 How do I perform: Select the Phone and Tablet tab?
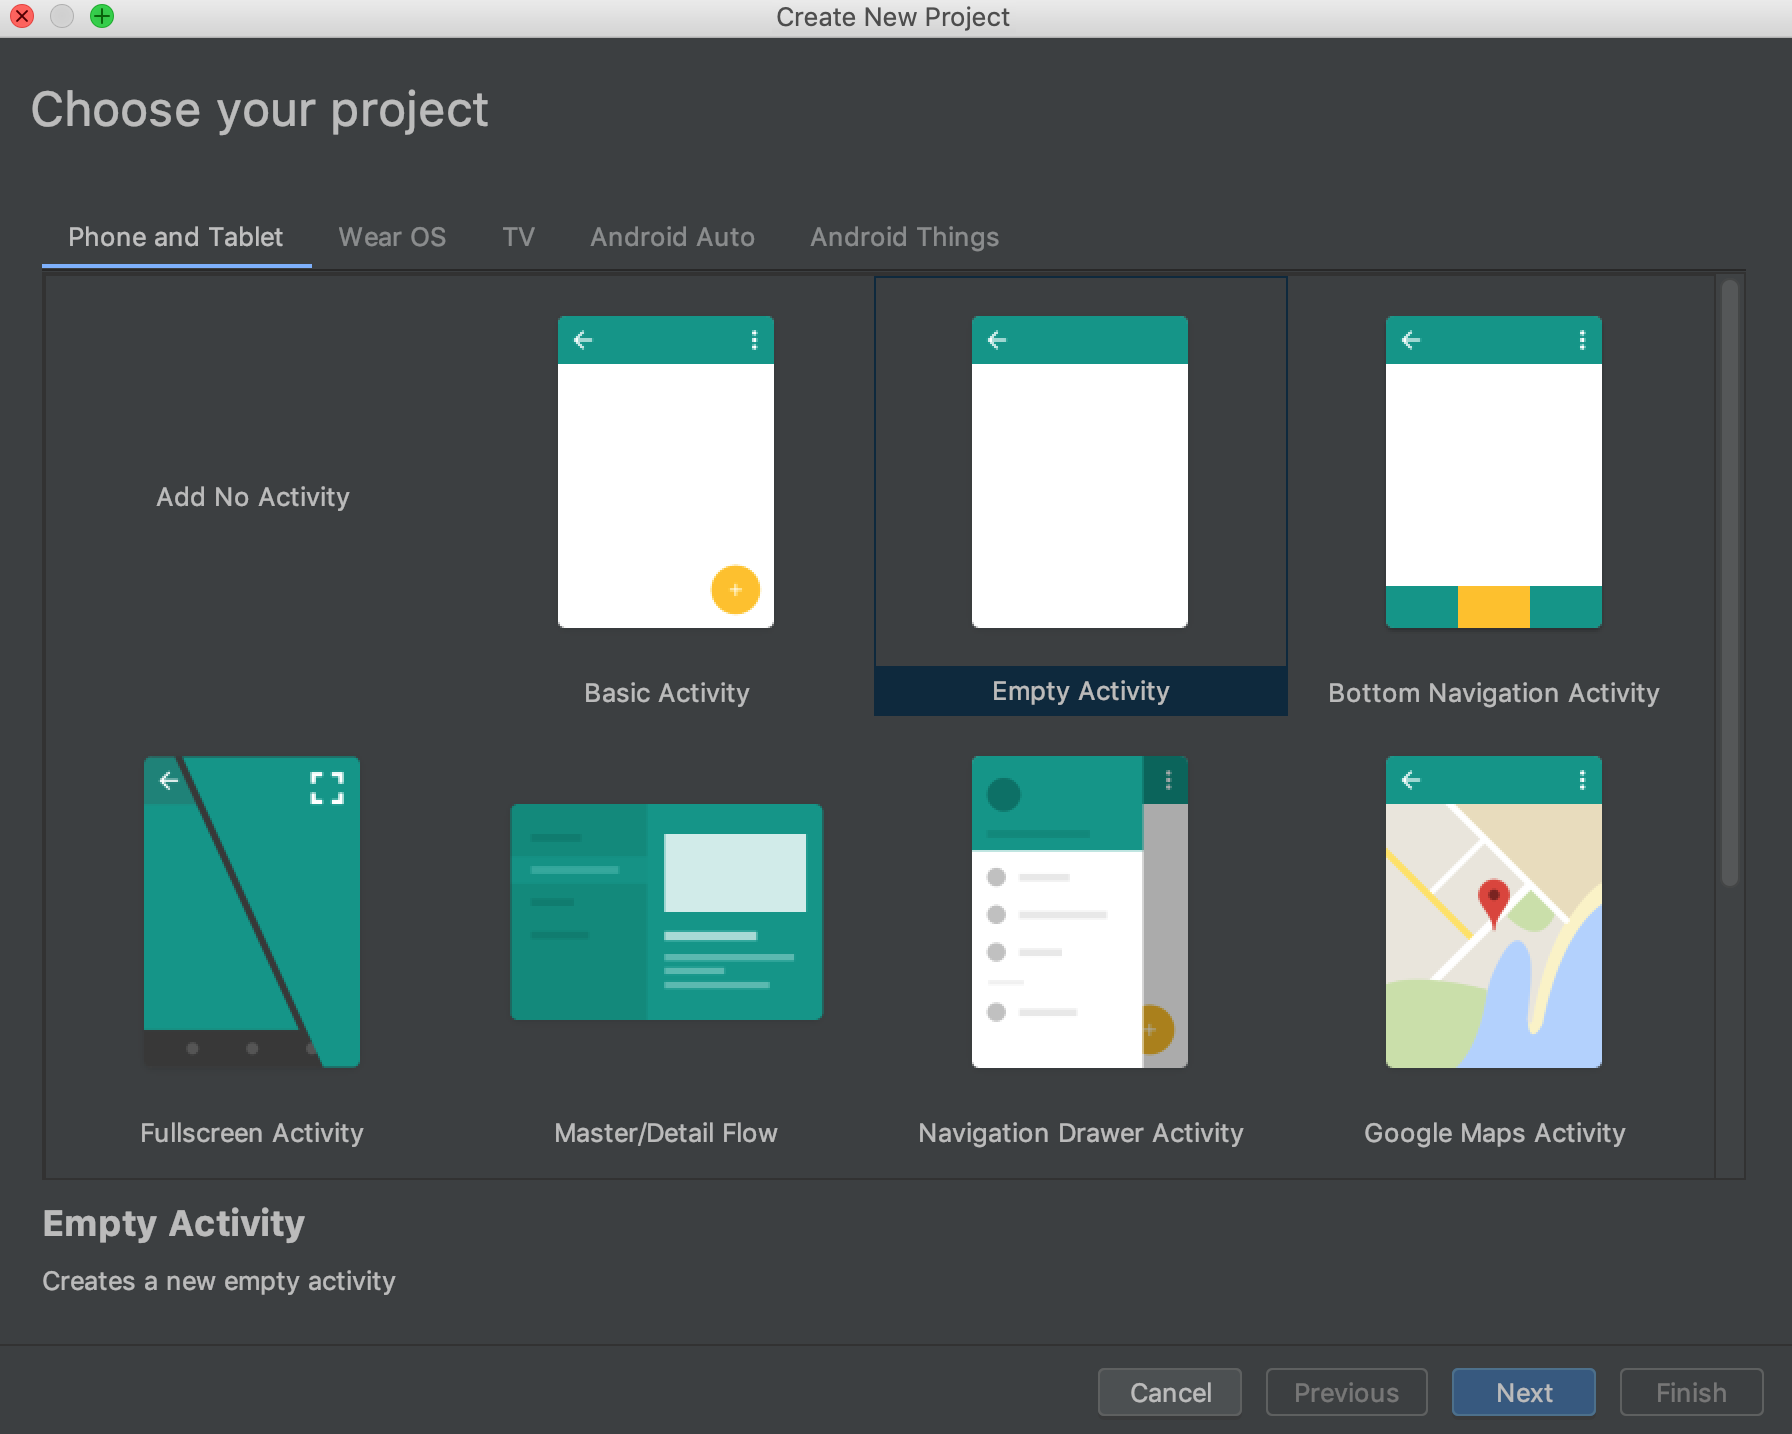point(175,237)
